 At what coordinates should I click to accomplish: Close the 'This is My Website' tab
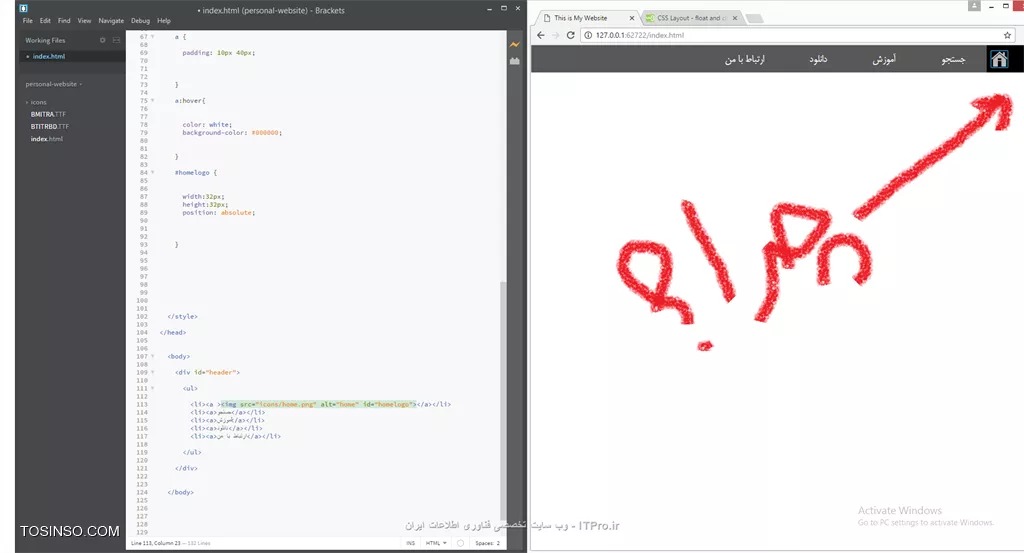coord(632,18)
